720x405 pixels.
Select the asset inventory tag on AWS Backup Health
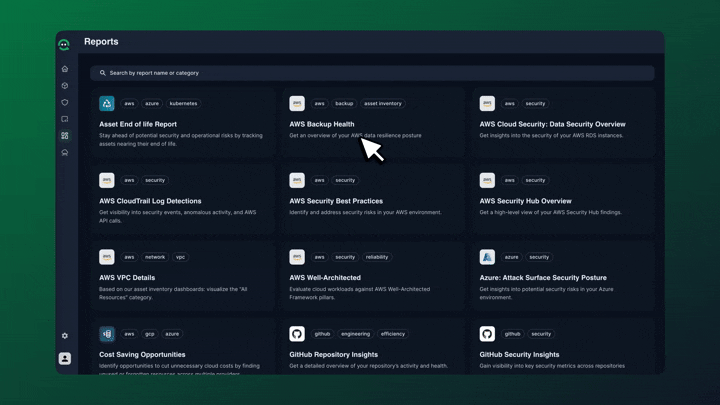(x=383, y=103)
